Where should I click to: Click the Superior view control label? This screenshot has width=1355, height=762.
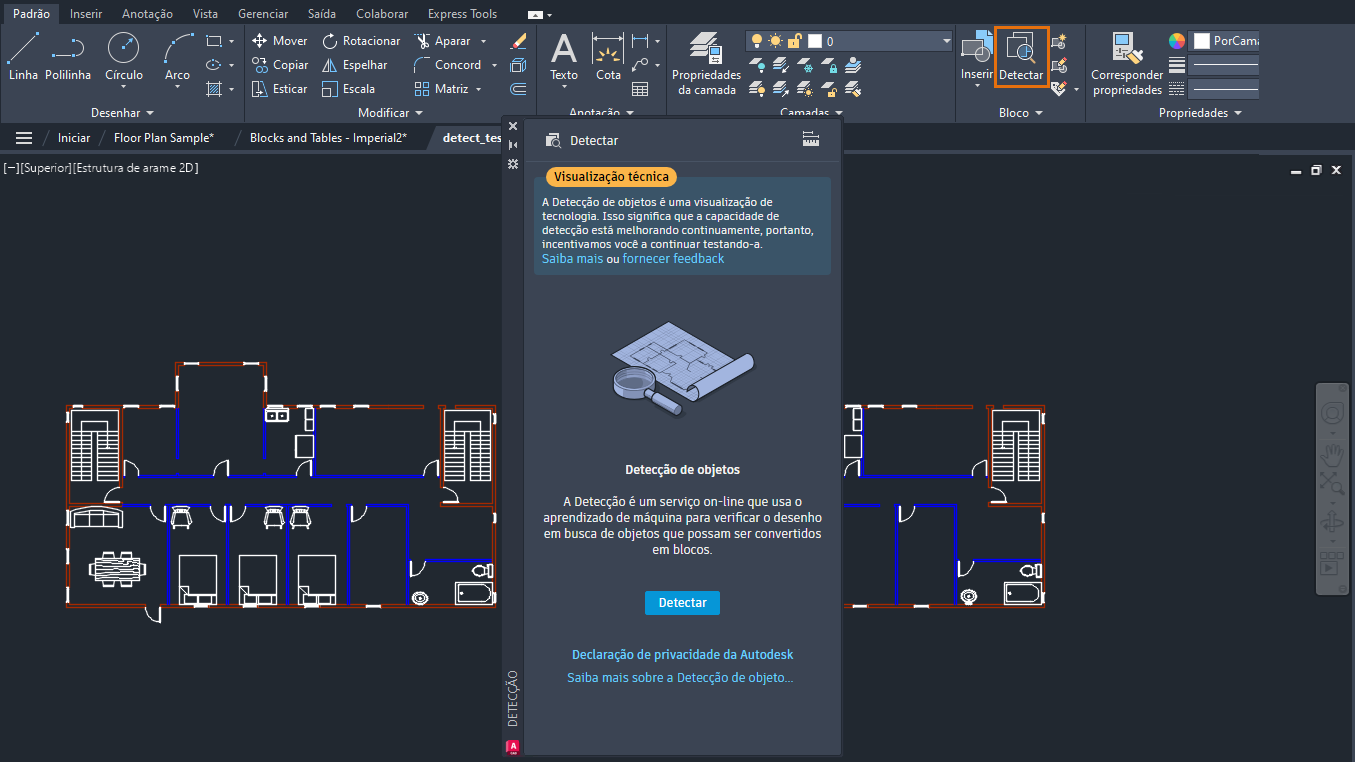pos(45,168)
